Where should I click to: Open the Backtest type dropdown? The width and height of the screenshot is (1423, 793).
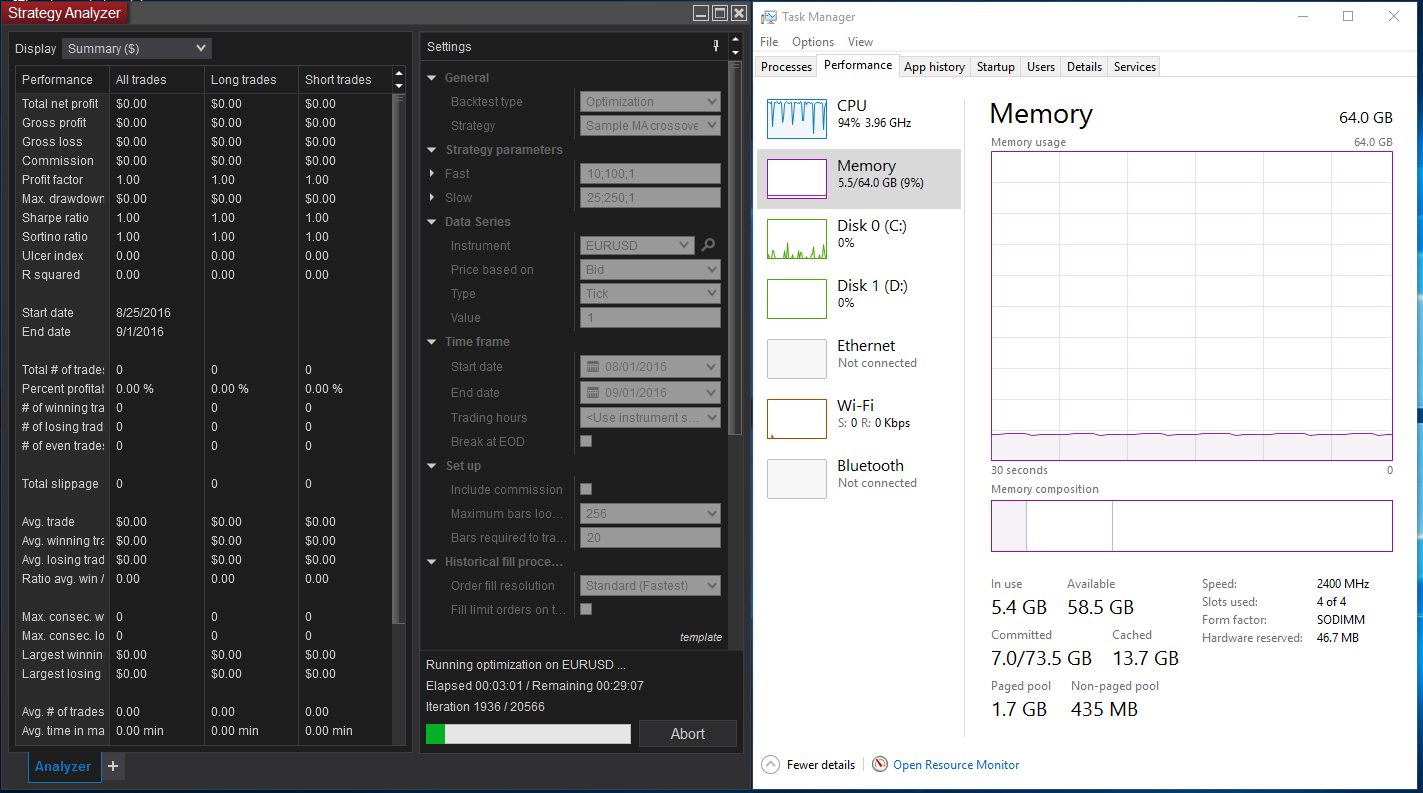click(x=650, y=102)
